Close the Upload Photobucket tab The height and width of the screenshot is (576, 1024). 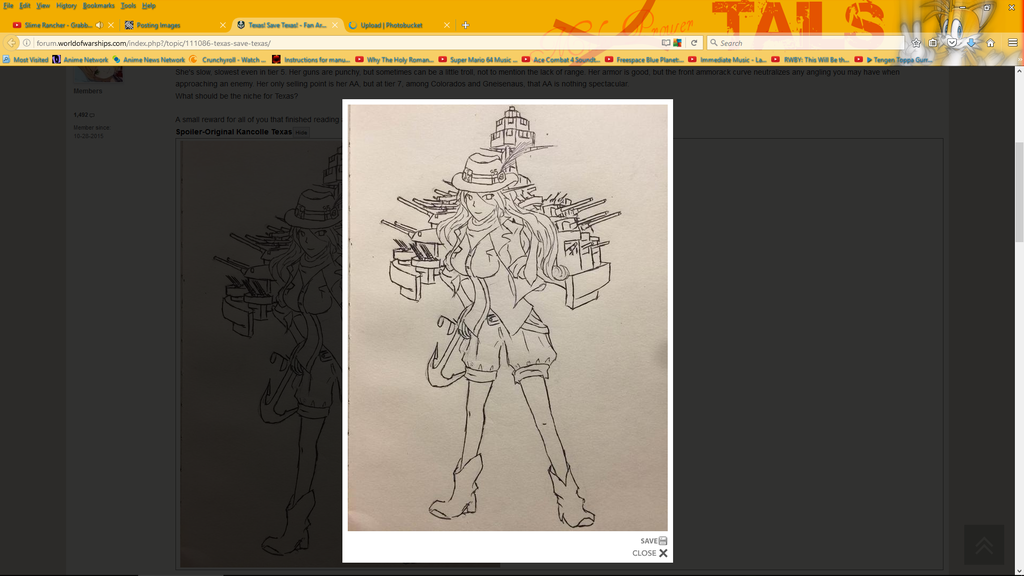click(447, 25)
